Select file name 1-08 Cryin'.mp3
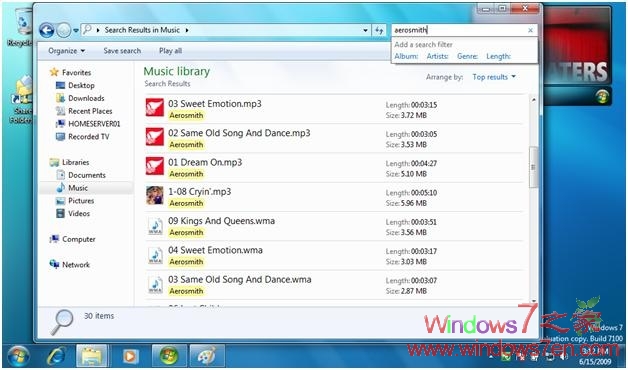 (x=199, y=191)
